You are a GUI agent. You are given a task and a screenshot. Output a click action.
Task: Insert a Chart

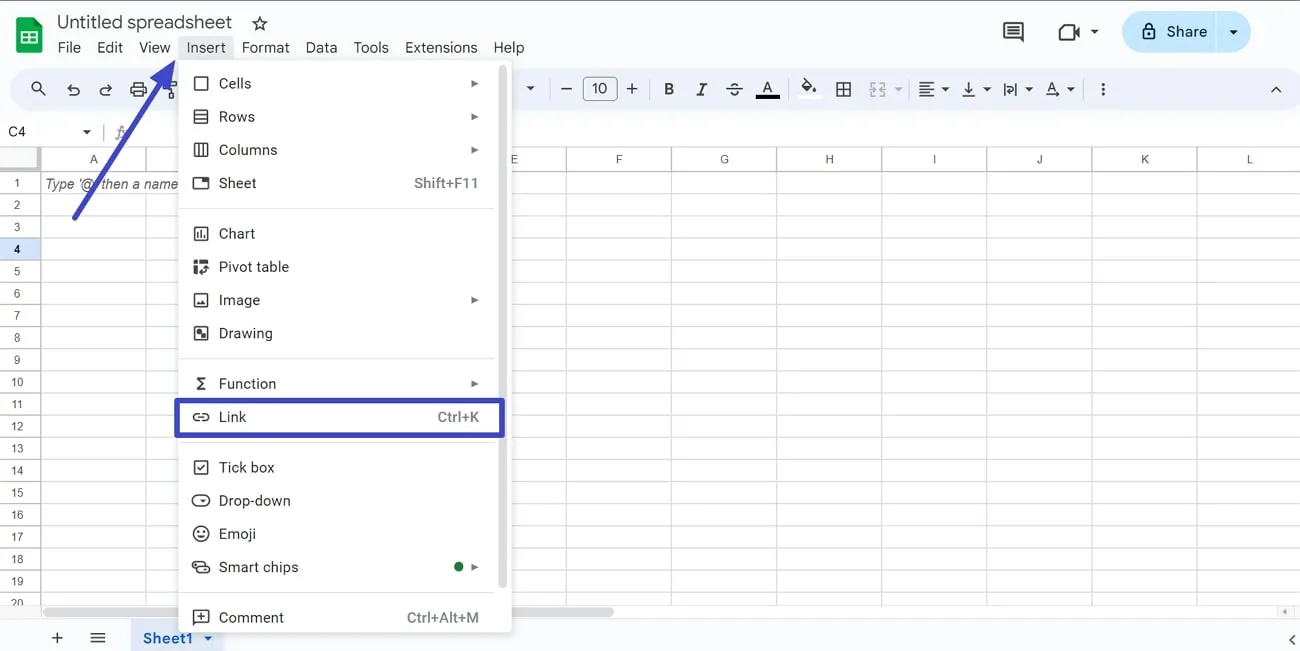pyautogui.click(x=337, y=234)
